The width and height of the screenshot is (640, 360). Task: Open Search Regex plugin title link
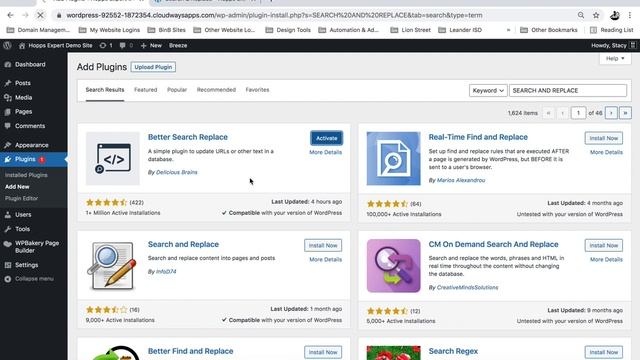[453, 351]
